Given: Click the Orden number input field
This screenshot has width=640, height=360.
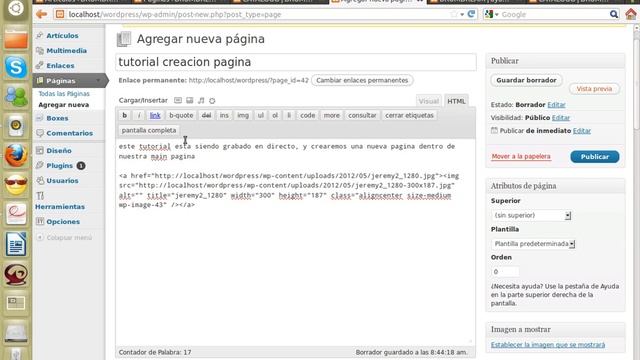Looking at the screenshot, I should 505,272.
